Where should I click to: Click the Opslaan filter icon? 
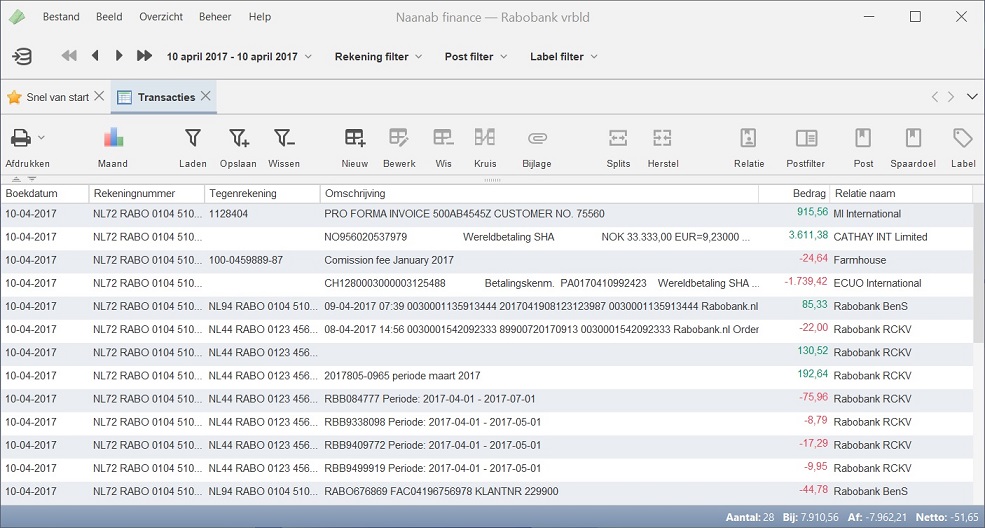(x=238, y=138)
